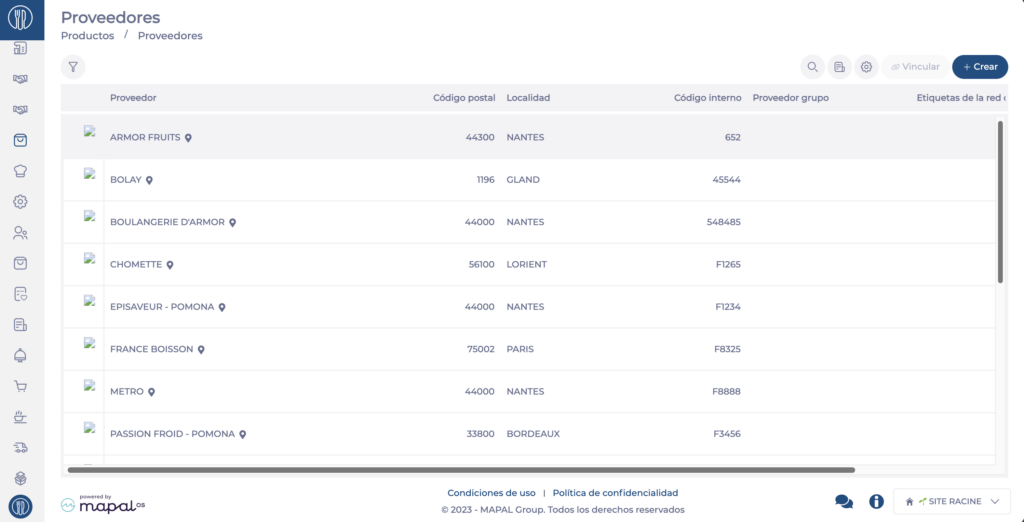Click location pin next to EPISAVEUR - POMONA
Viewport: 1024px width, 522px height.
coord(221,307)
